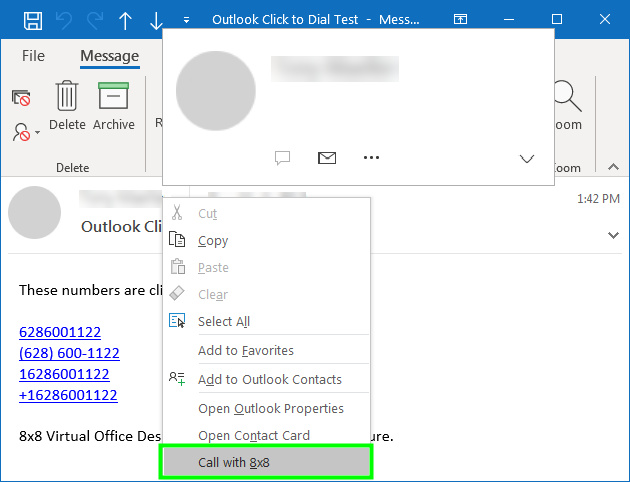Expand the contact card details chevron

527,159
